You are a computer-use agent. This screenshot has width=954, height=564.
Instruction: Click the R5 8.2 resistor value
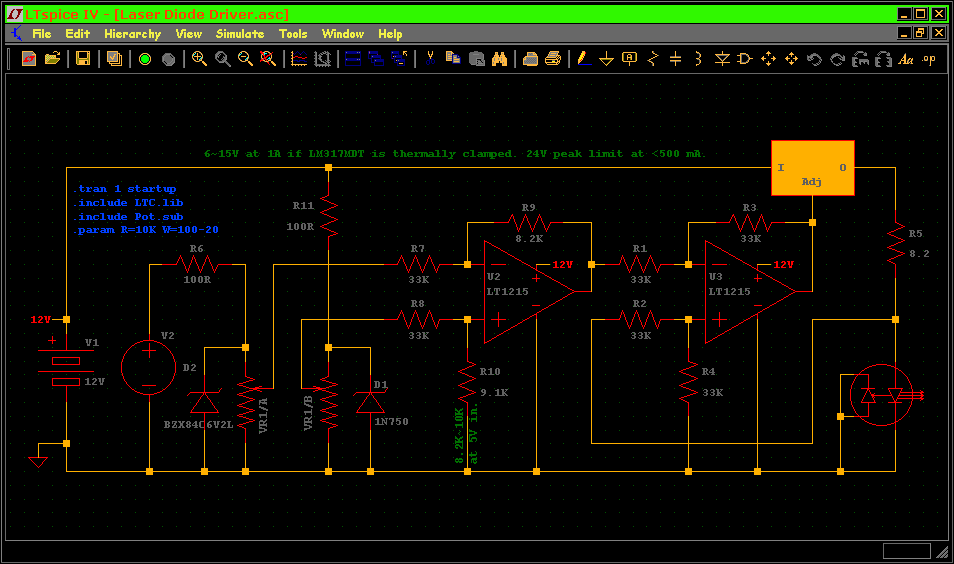pyautogui.click(x=919, y=254)
